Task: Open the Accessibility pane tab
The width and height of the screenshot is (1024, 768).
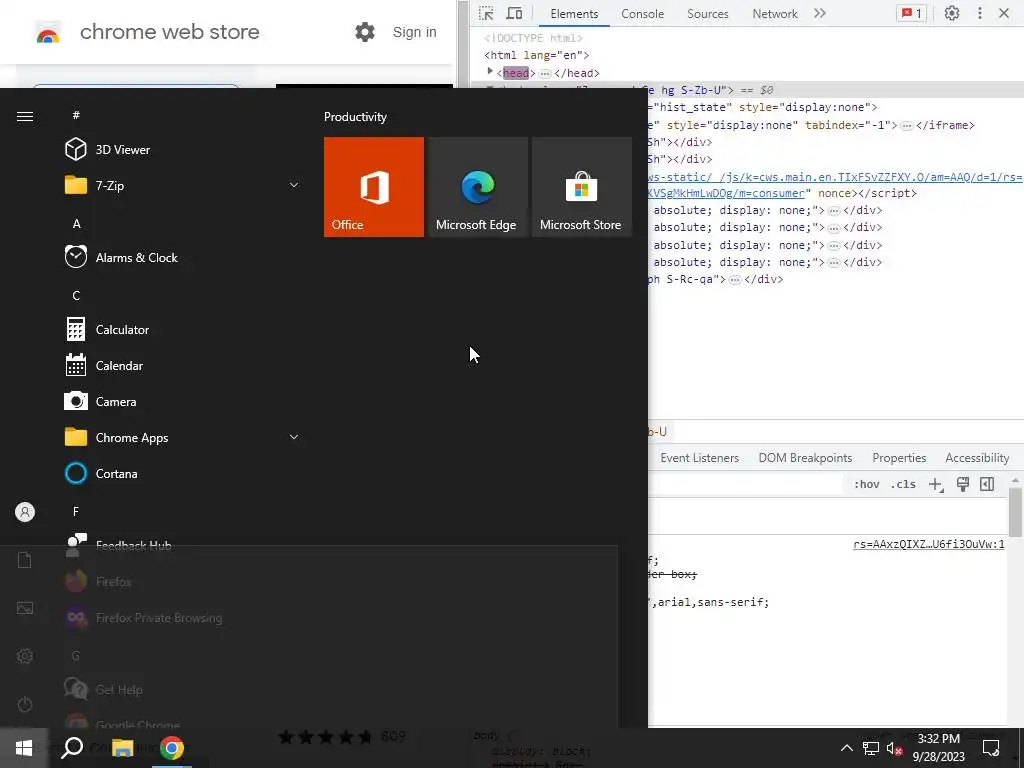Action: pyautogui.click(x=977, y=458)
